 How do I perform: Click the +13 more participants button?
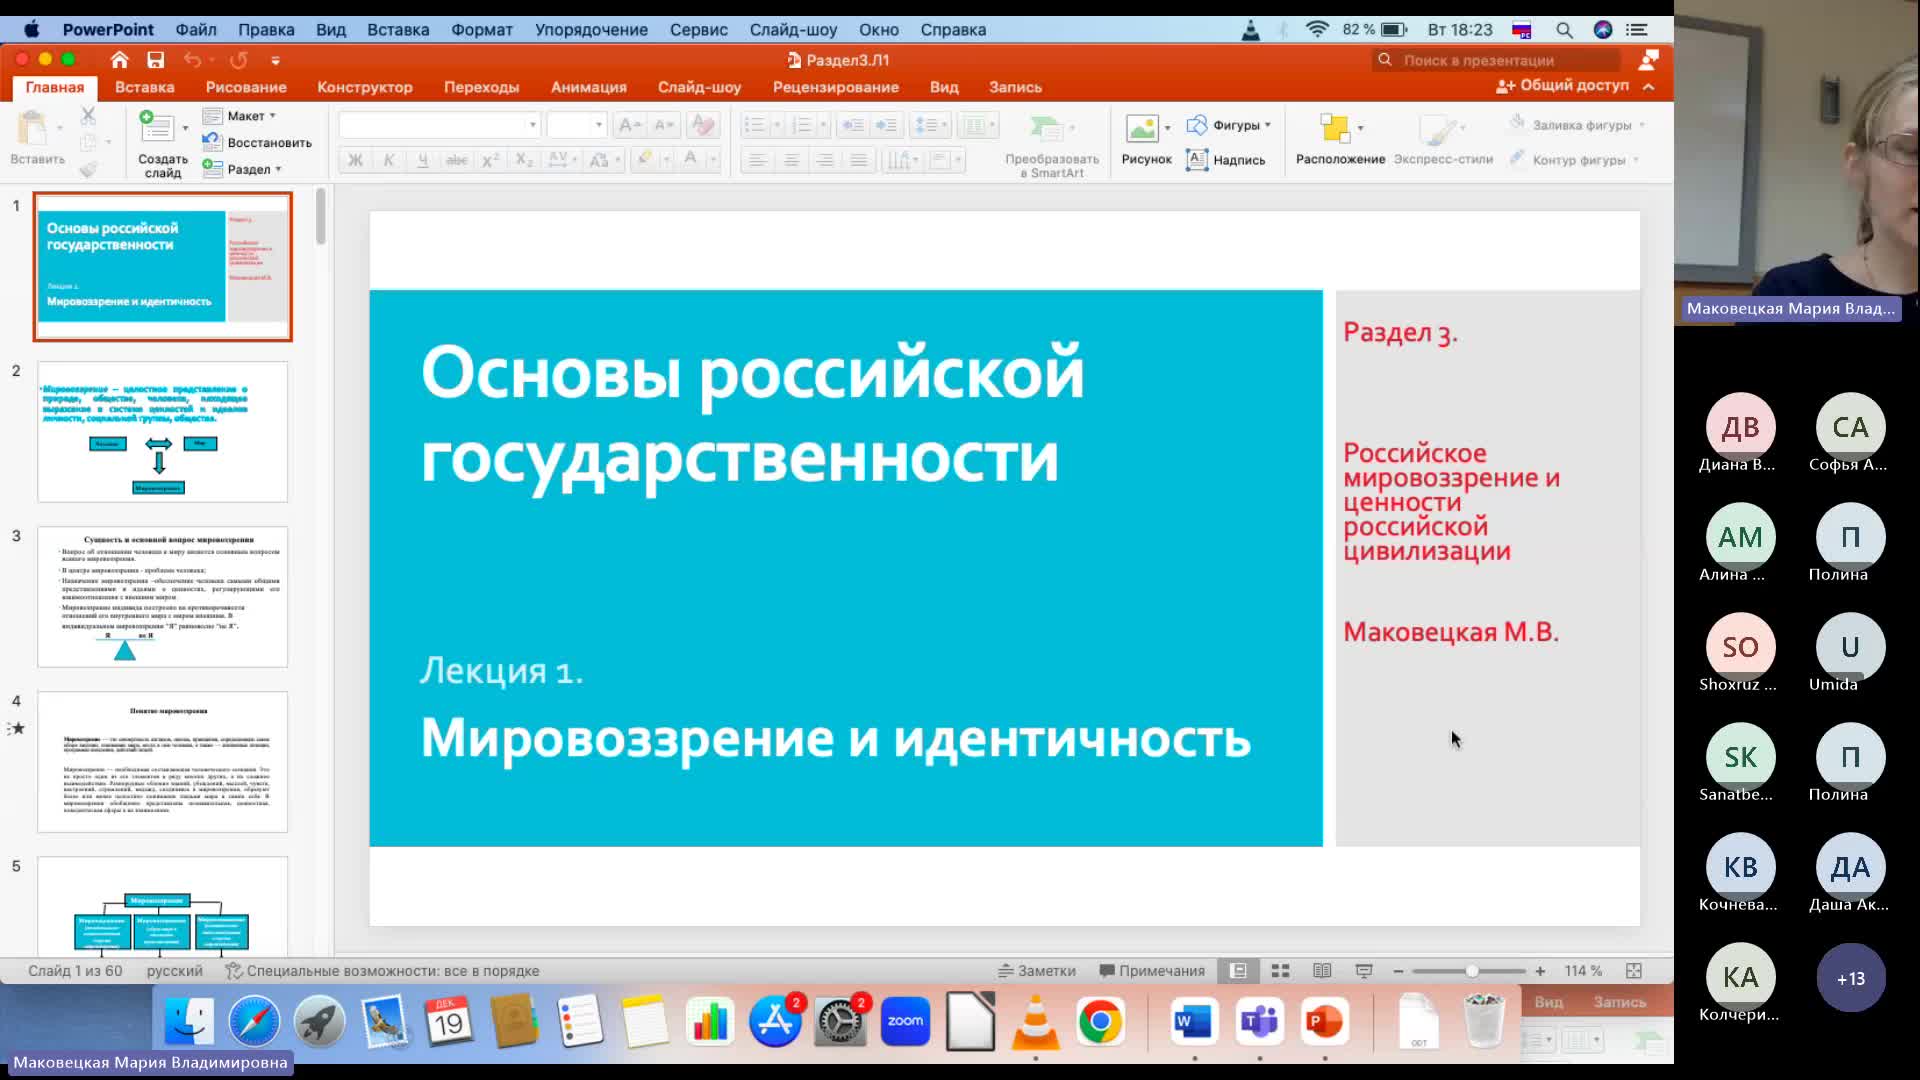coord(1850,978)
